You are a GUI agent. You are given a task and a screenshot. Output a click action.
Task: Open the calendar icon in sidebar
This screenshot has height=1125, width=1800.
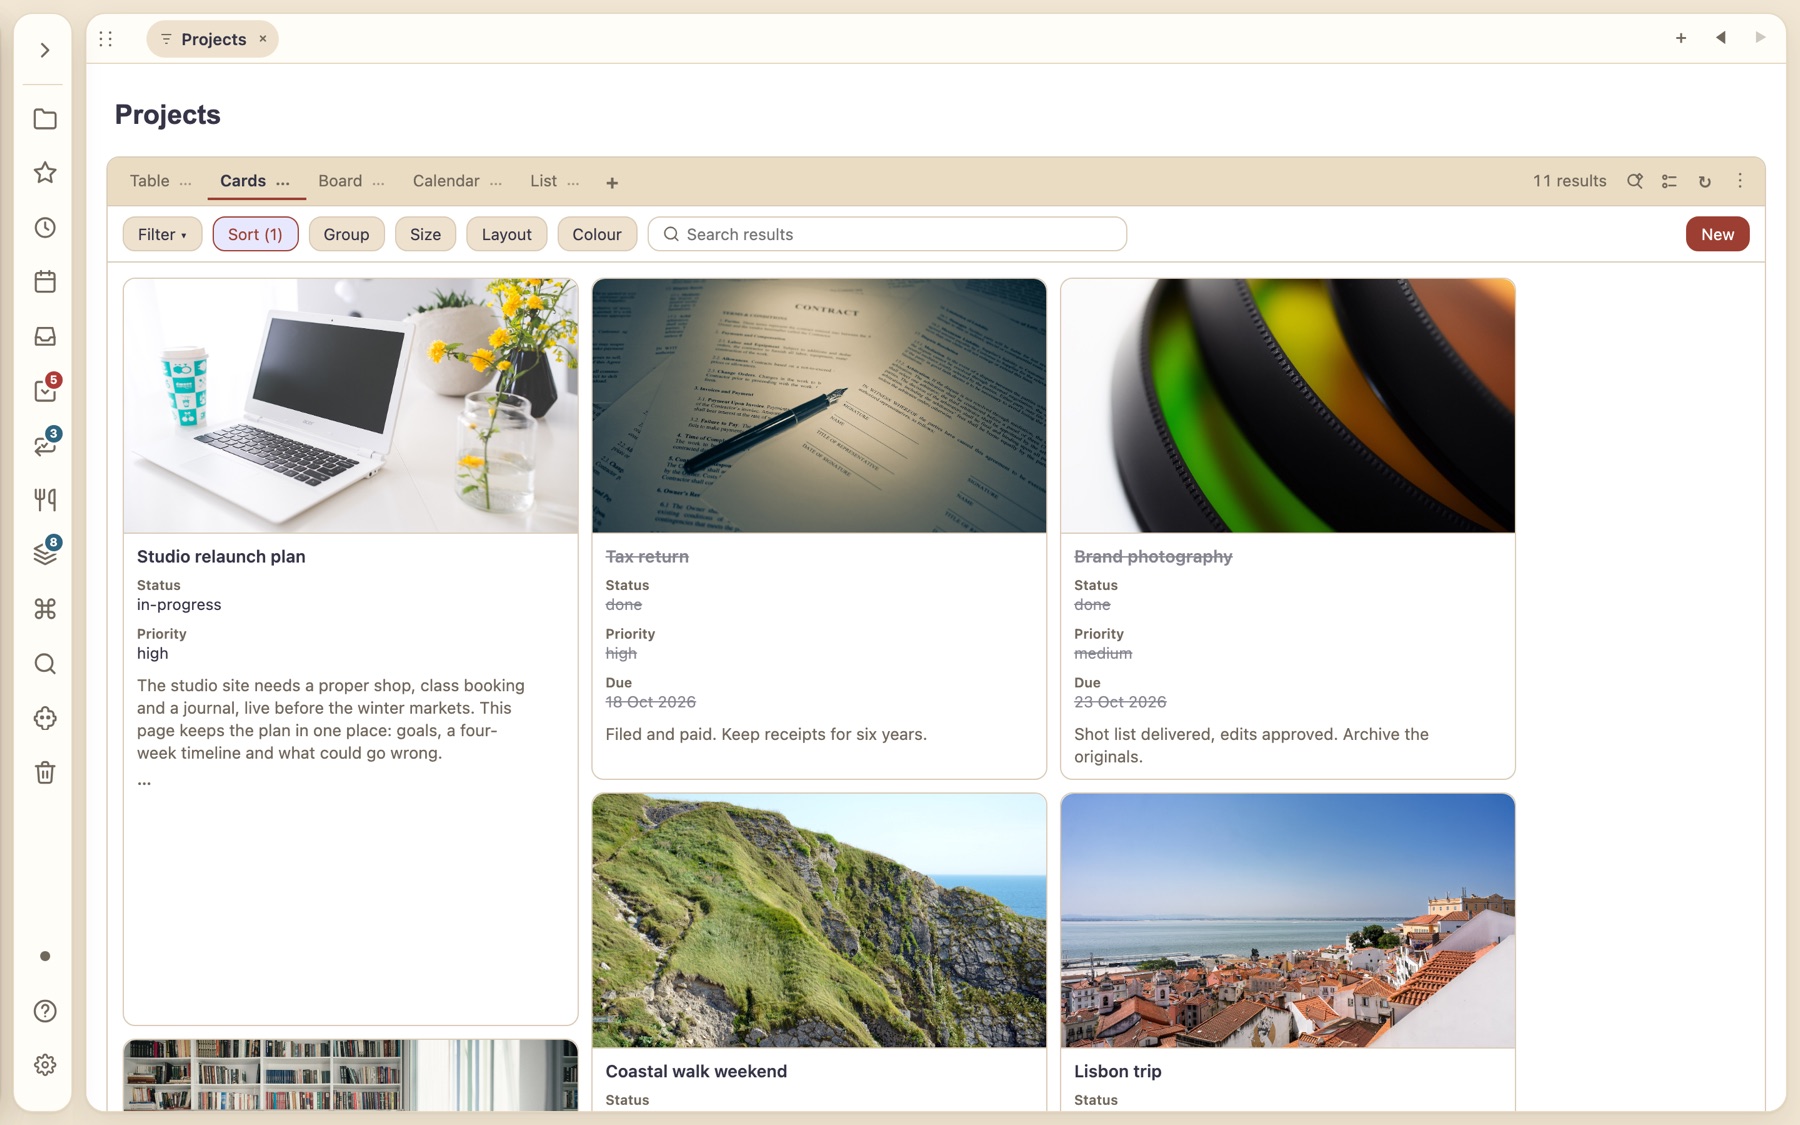[x=45, y=282]
